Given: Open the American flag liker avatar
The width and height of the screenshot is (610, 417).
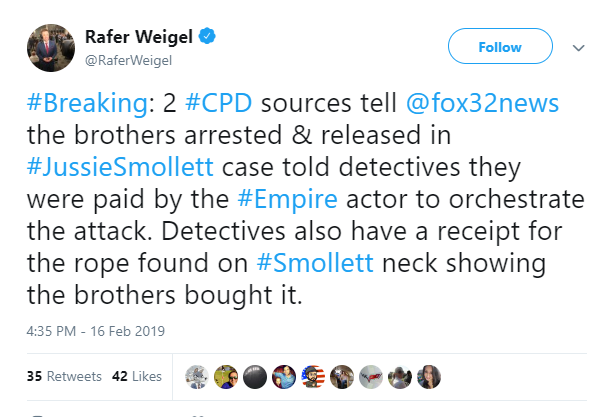Looking at the screenshot, I should tap(313, 377).
